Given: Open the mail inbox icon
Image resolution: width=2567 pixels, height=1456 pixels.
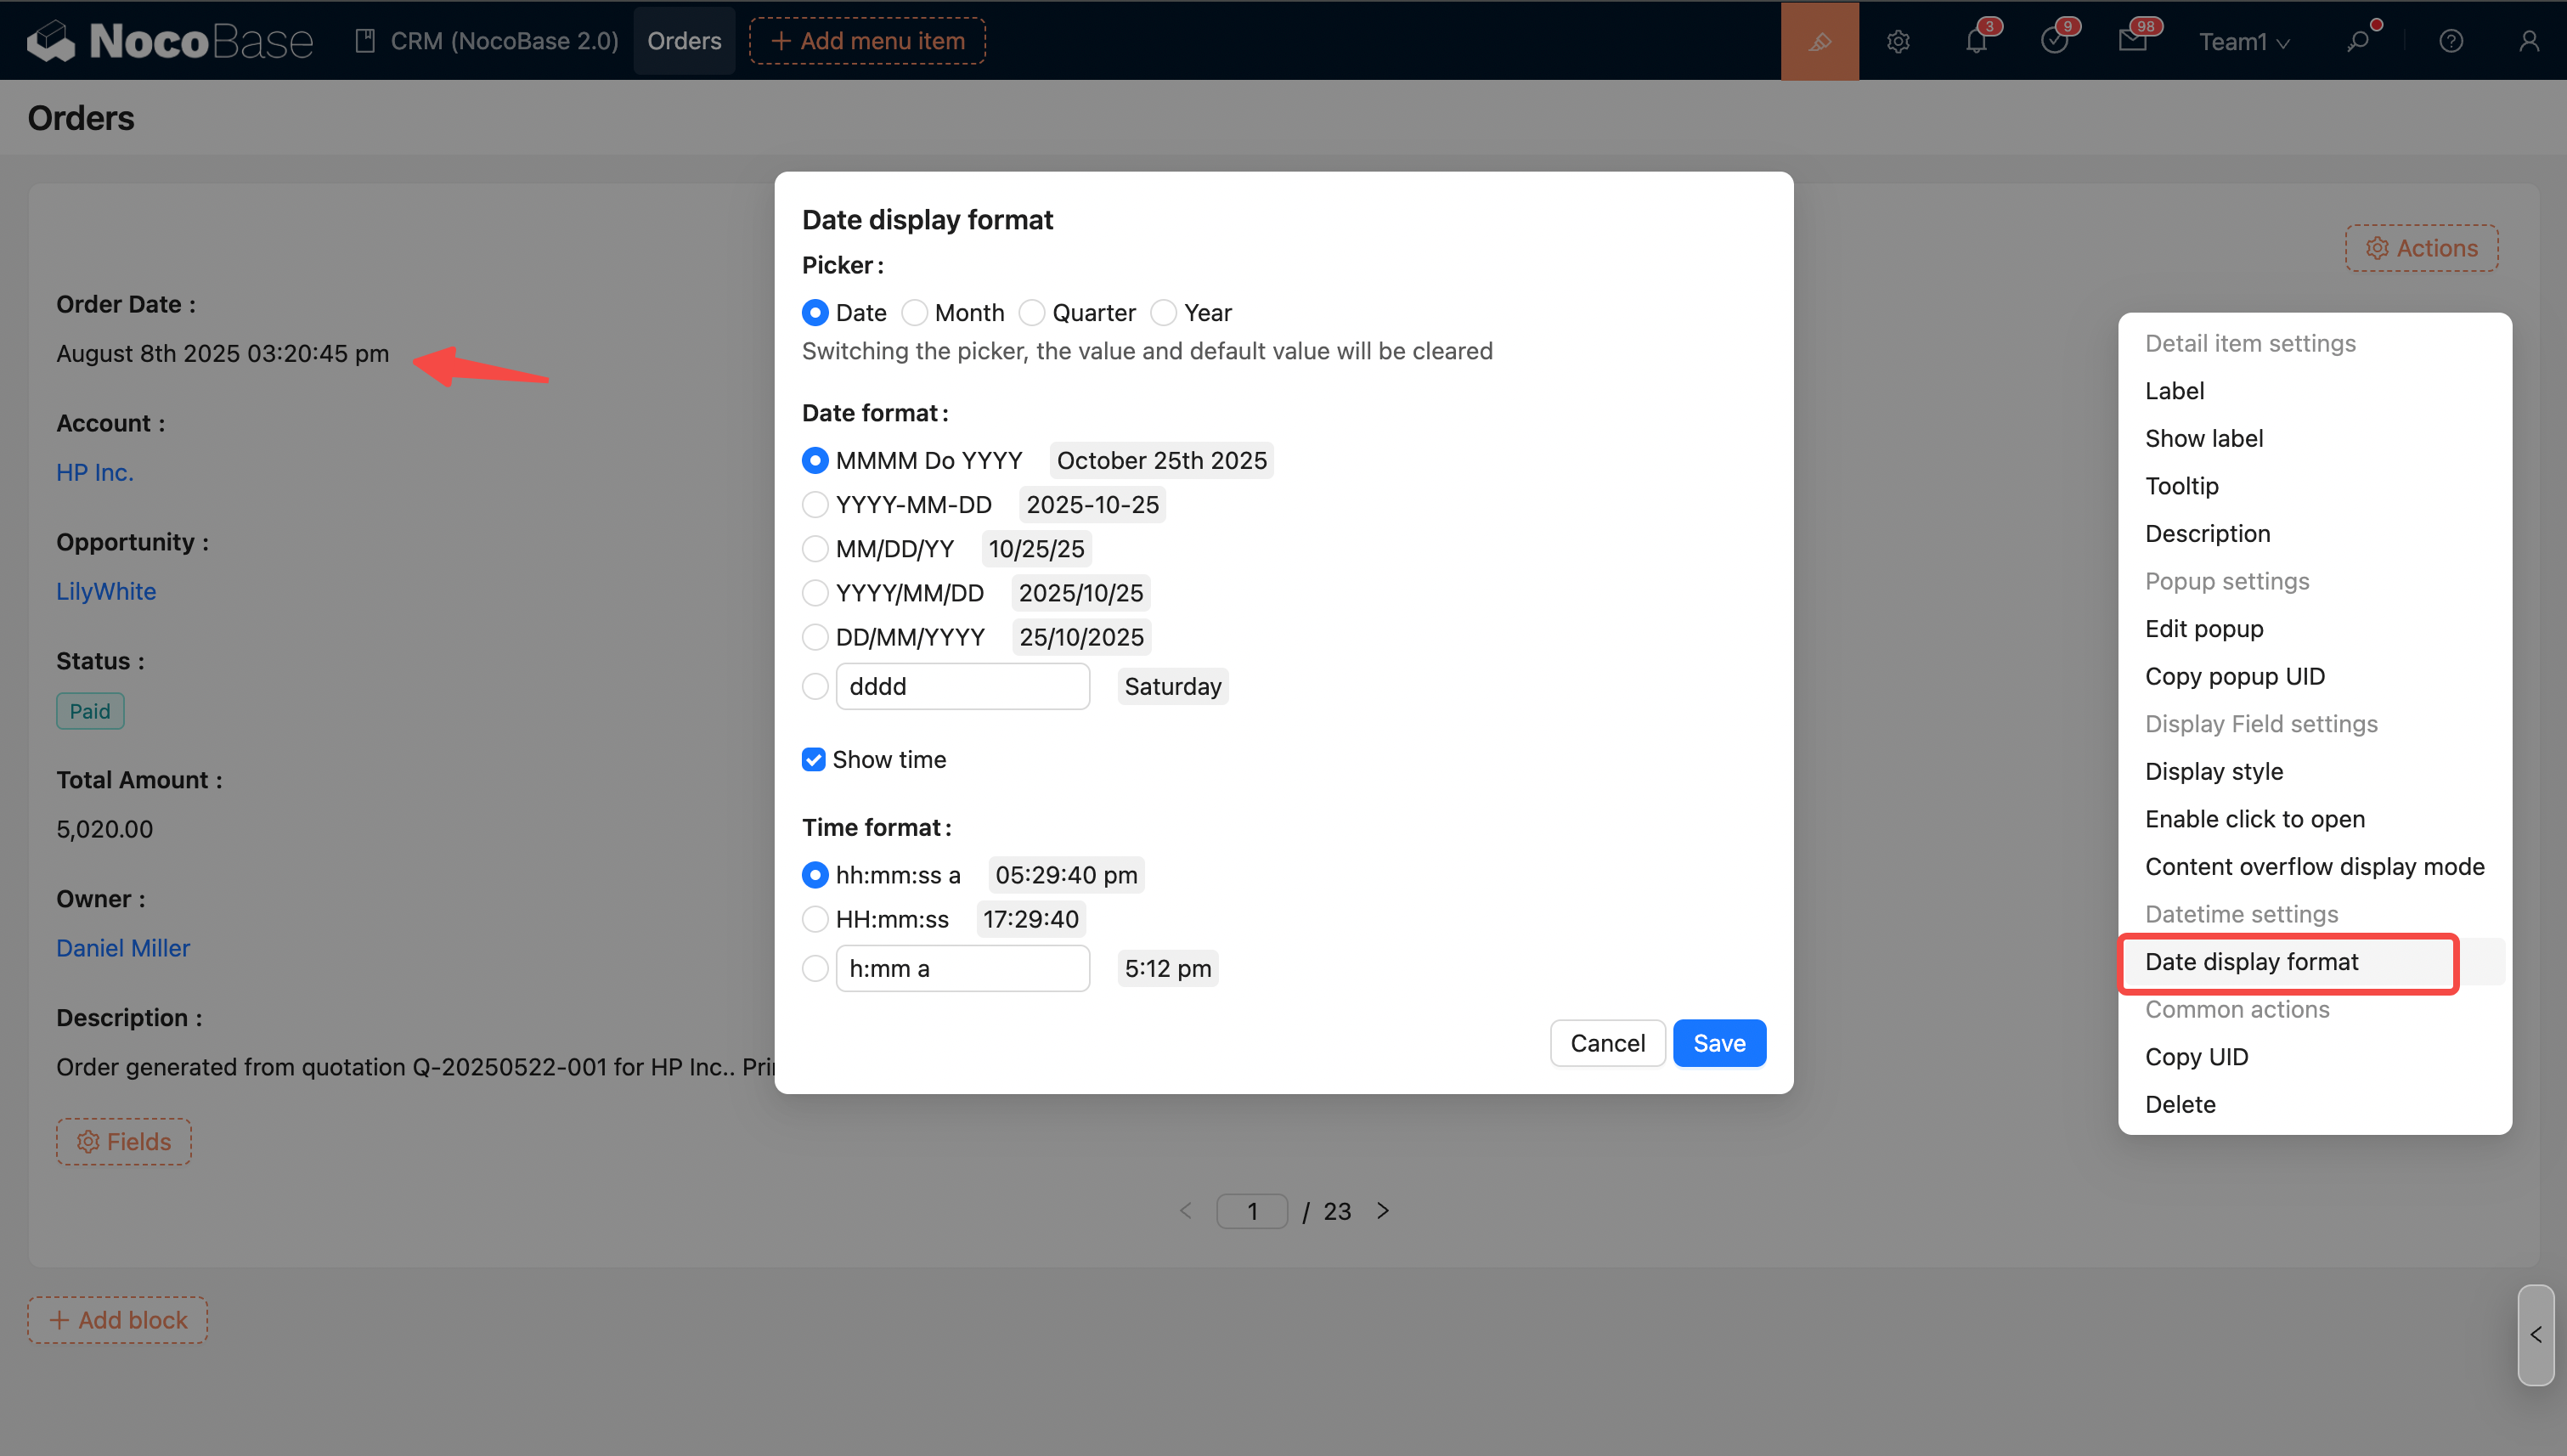Looking at the screenshot, I should click(x=2132, y=41).
